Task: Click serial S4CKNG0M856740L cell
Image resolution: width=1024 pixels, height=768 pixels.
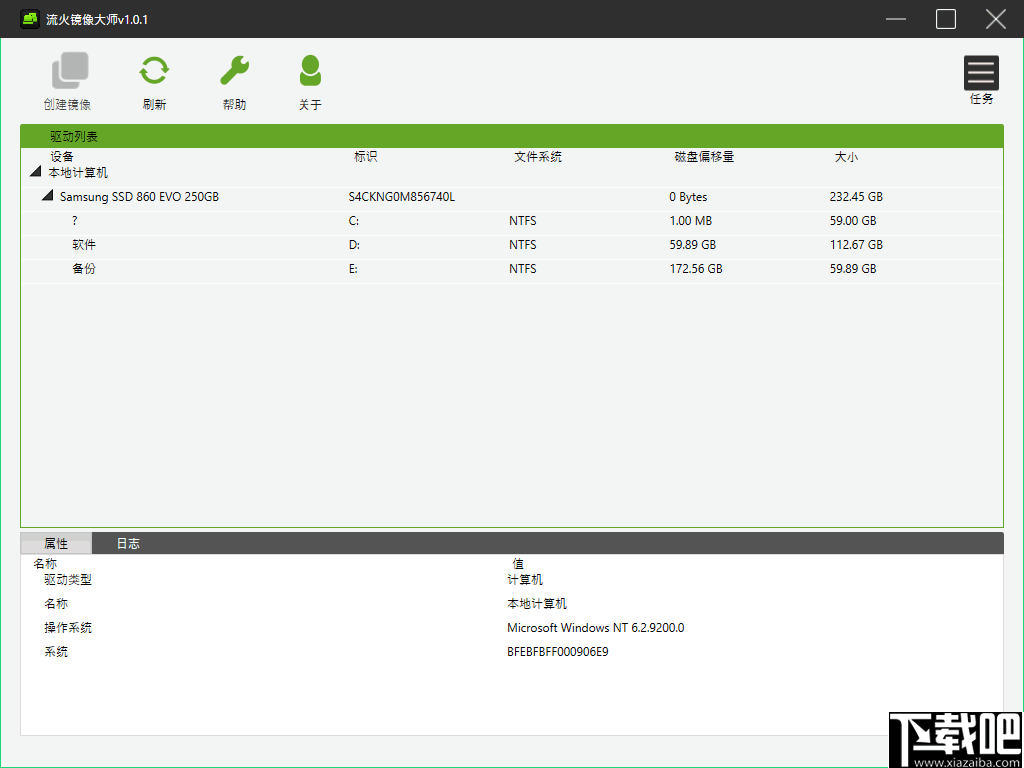Action: [x=402, y=197]
